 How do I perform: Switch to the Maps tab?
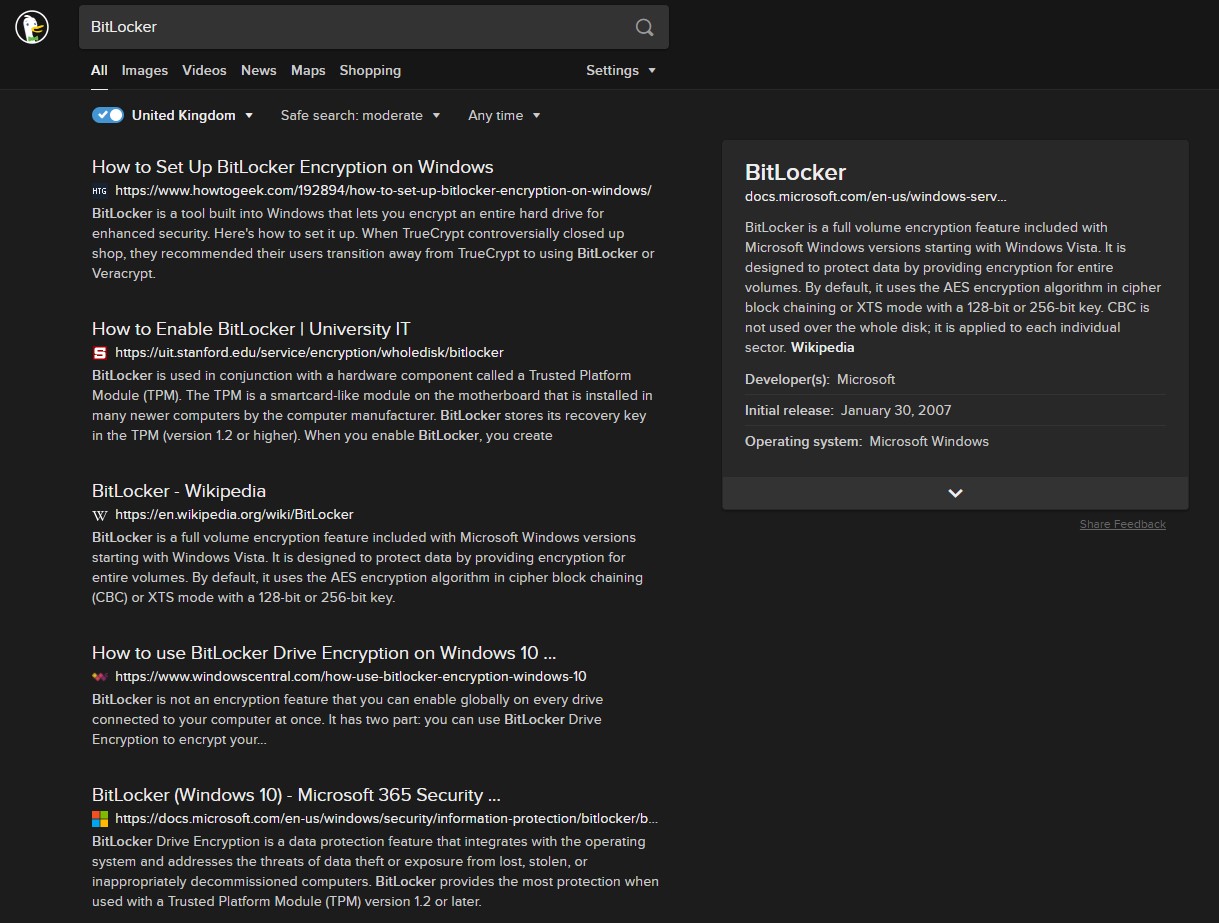coord(308,70)
